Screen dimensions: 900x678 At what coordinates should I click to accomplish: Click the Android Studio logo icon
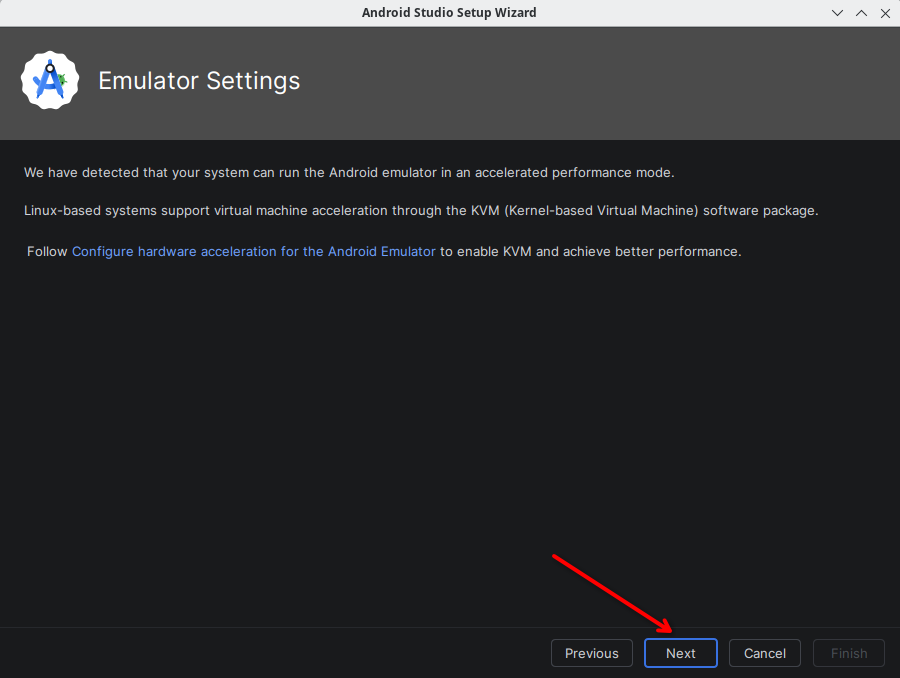(x=50, y=80)
